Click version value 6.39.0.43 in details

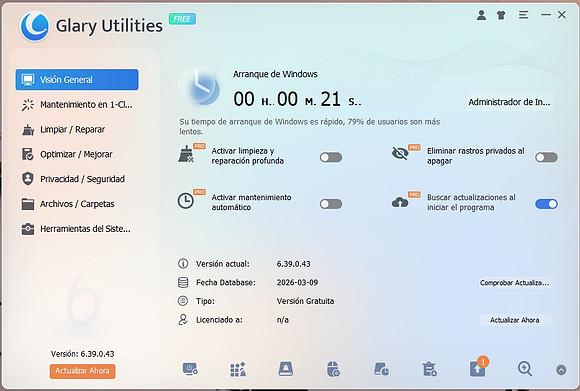click(294, 264)
